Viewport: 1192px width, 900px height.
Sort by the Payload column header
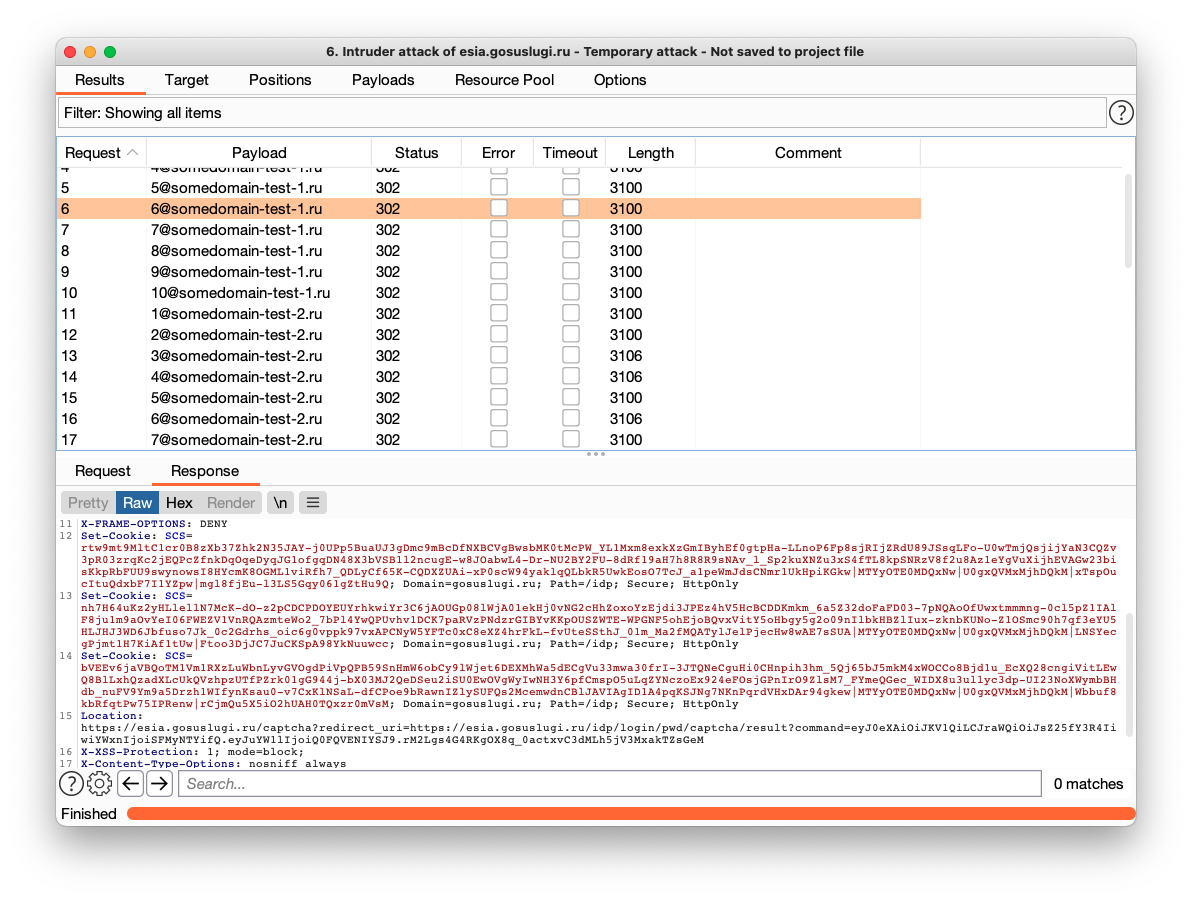click(259, 153)
